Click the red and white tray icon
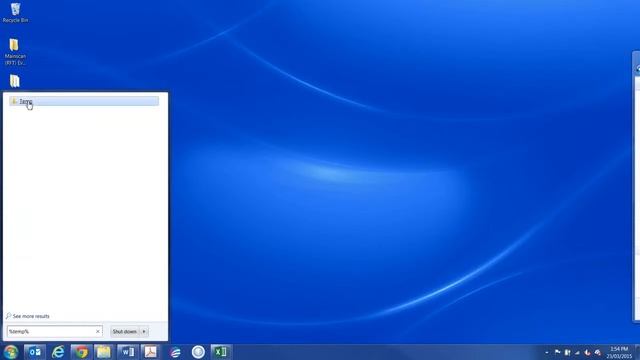The height and width of the screenshot is (360, 640). point(587,352)
